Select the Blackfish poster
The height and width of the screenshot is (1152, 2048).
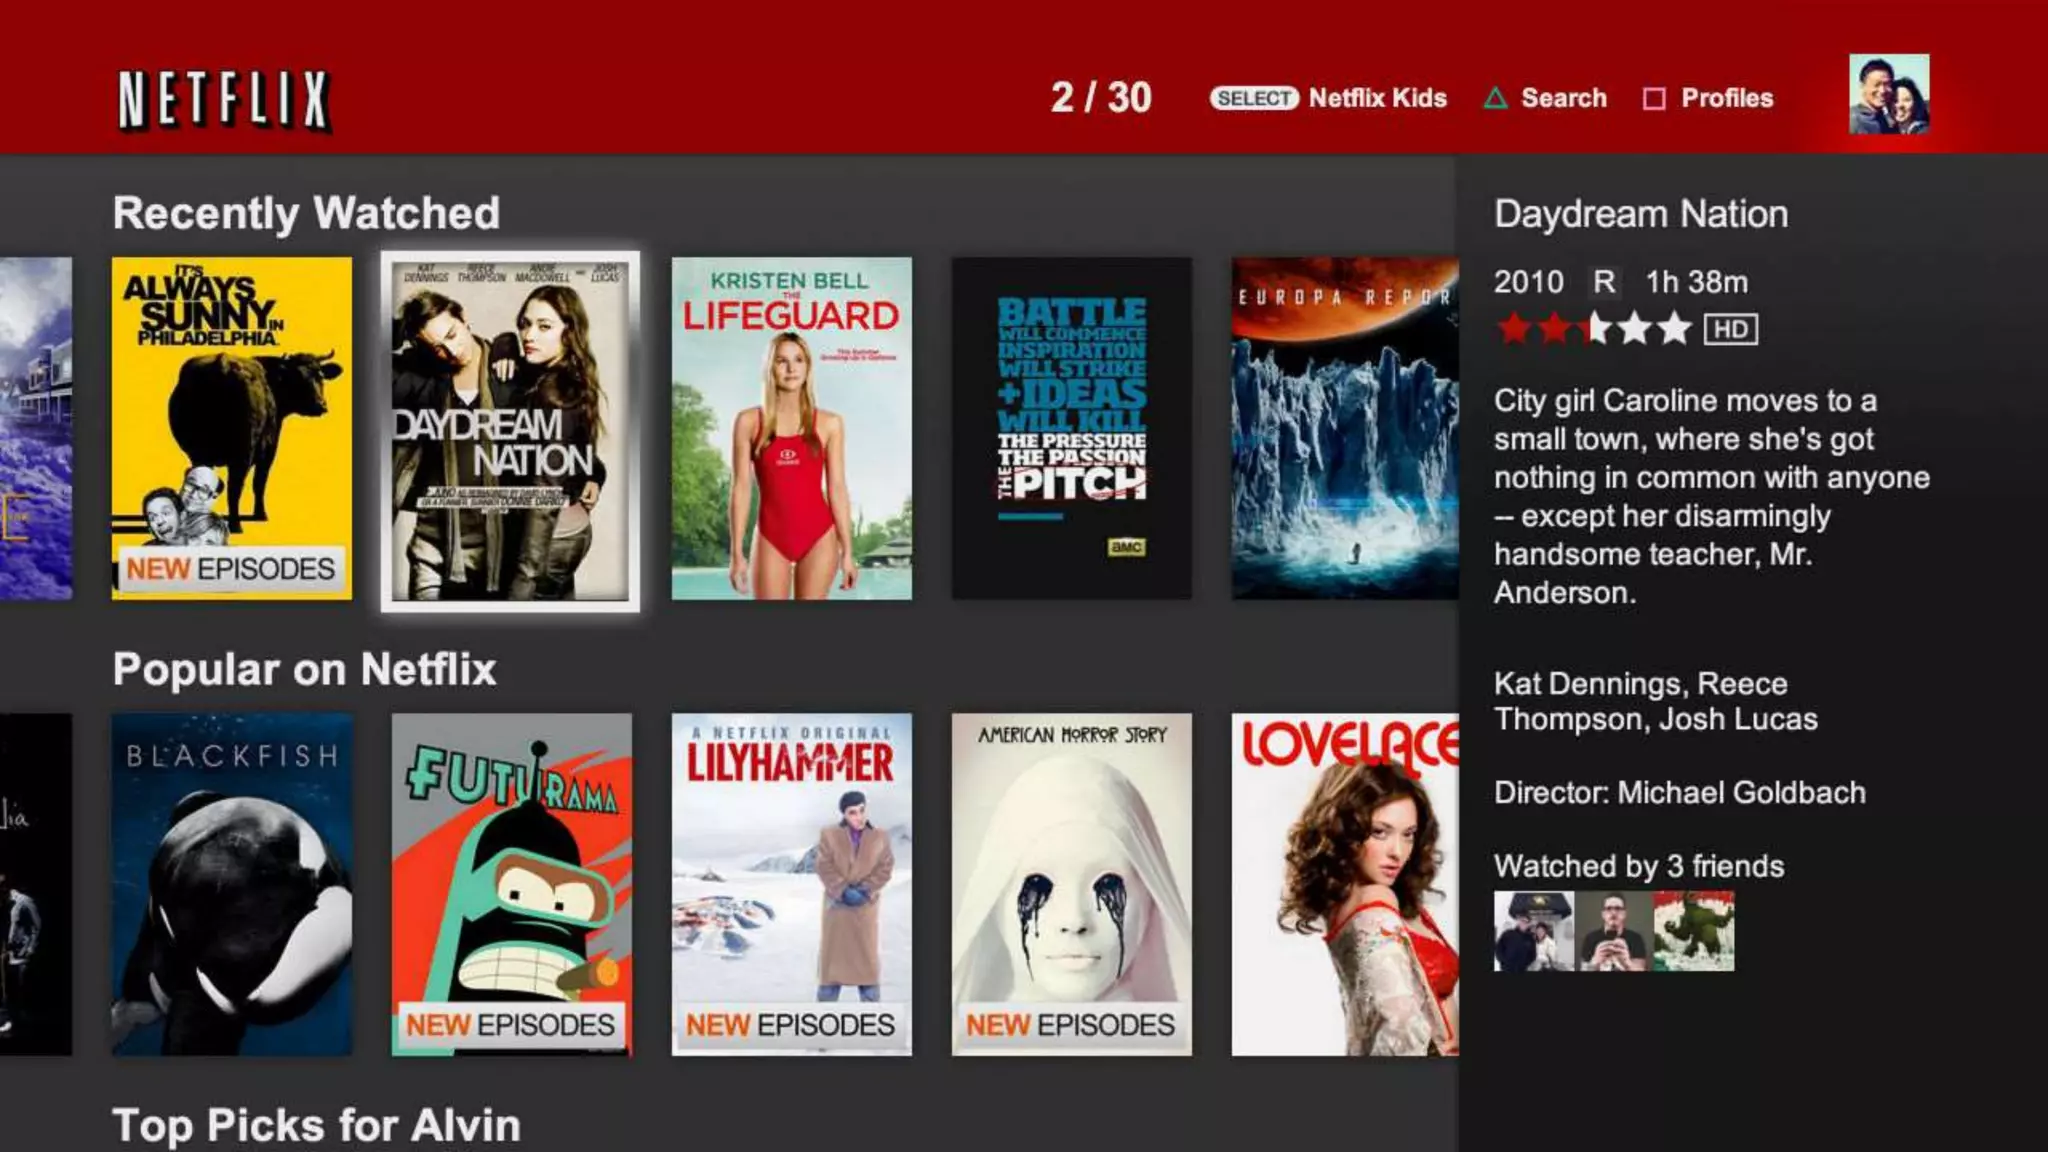231,884
